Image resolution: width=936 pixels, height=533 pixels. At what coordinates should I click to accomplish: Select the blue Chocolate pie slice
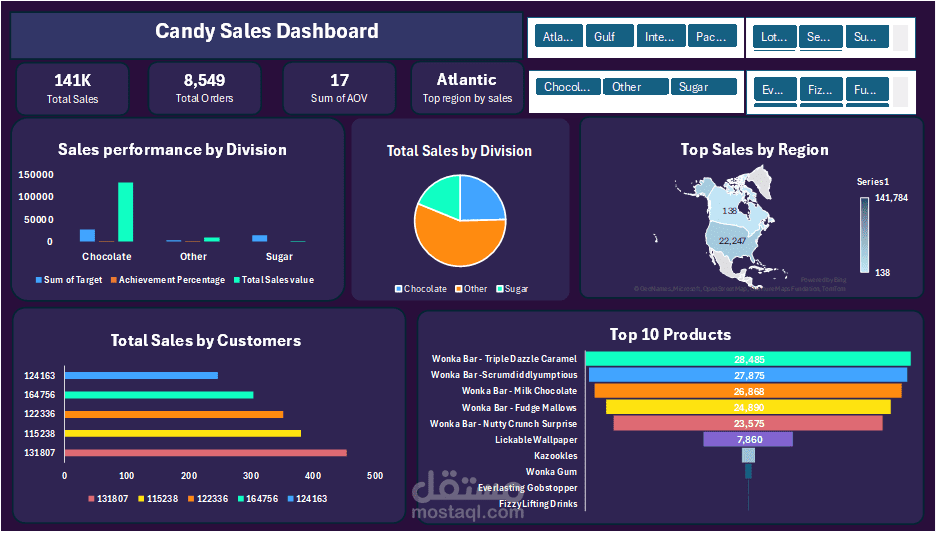coord(481,200)
